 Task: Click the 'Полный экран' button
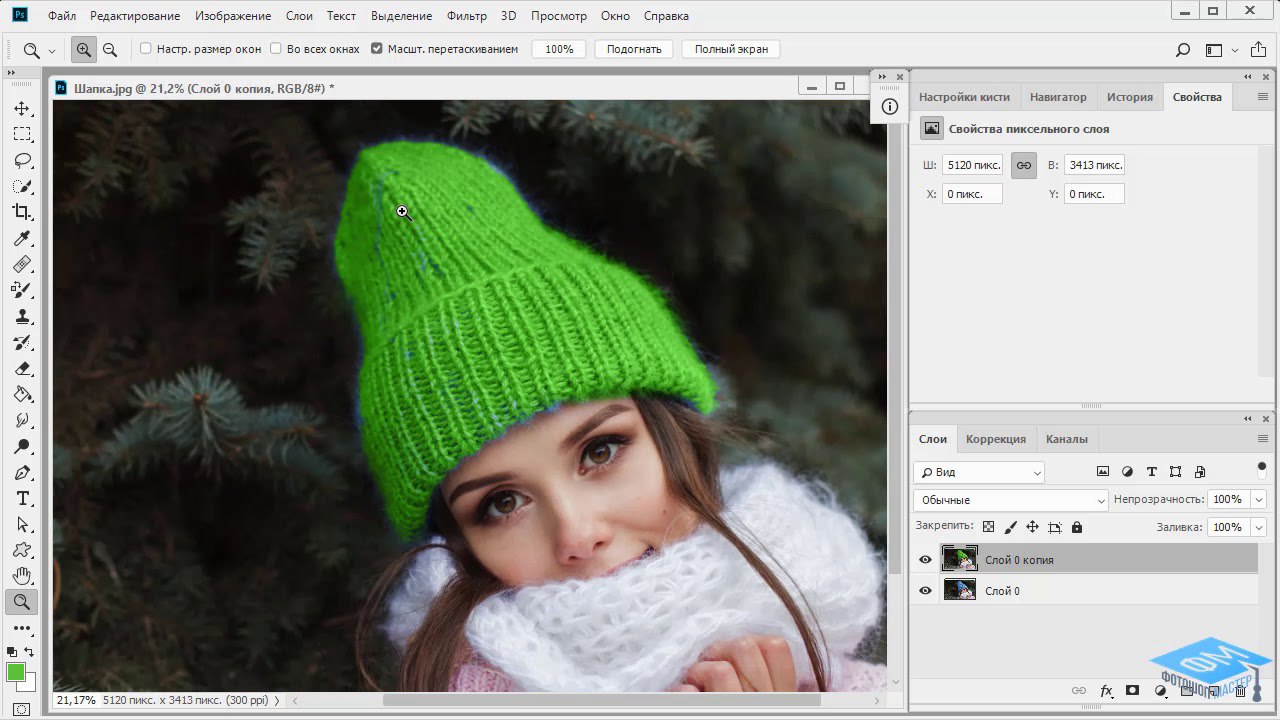[x=730, y=49]
